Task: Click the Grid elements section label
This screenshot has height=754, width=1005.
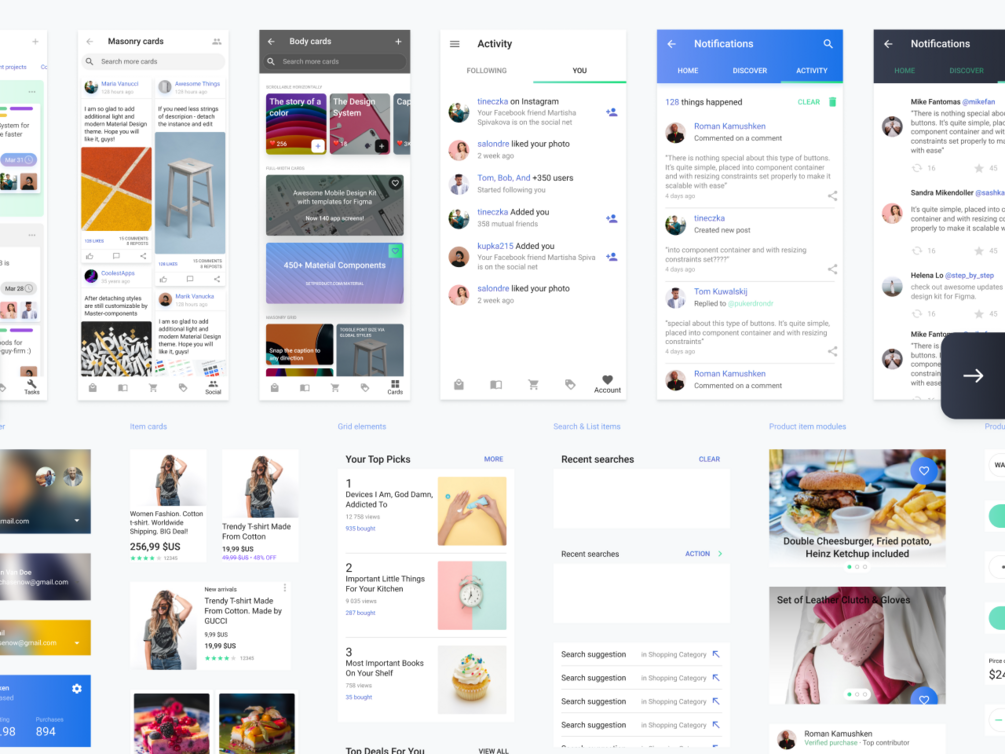Action: coord(361,426)
